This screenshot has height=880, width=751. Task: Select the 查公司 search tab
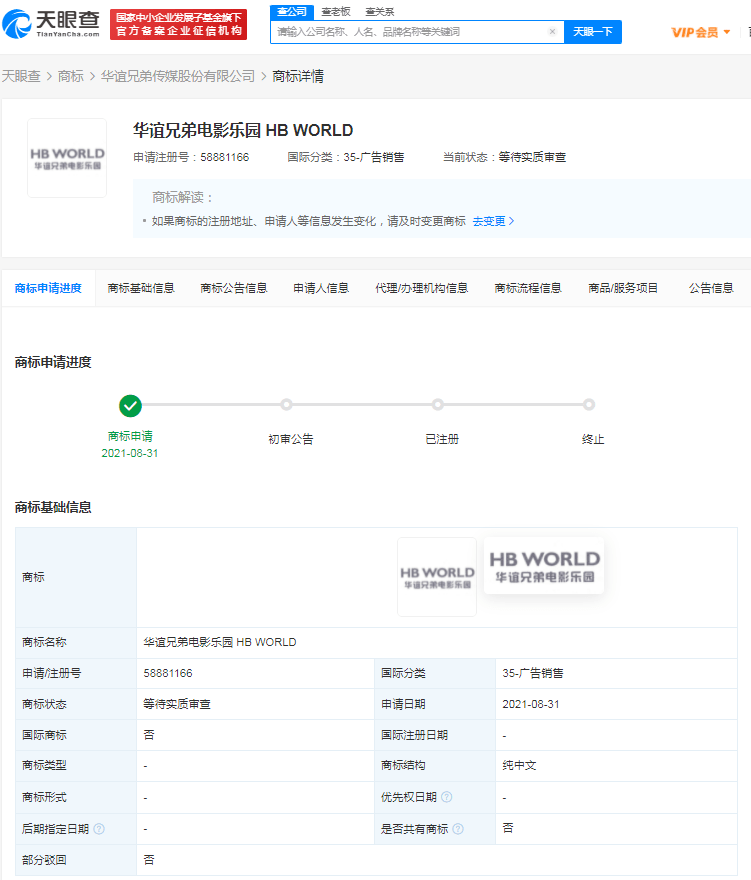[x=292, y=12]
